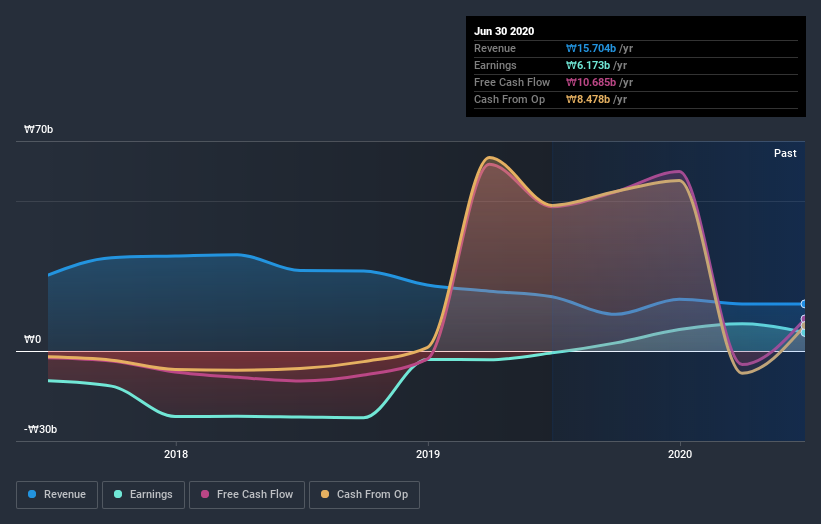The image size is (821, 524).
Task: Click the Past label in chart
Action: pos(785,153)
